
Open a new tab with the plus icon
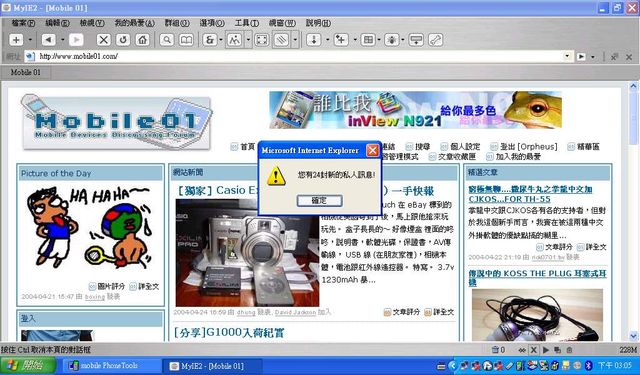point(16,40)
